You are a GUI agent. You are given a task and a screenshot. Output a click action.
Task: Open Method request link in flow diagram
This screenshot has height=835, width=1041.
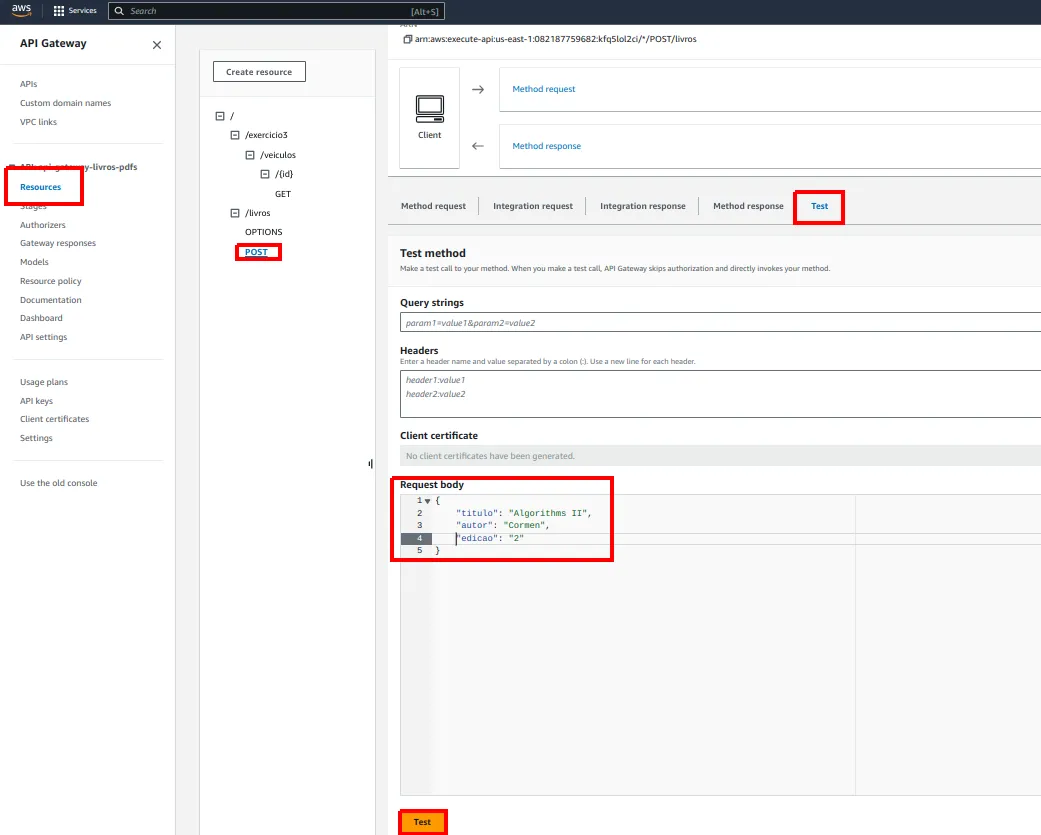click(544, 89)
